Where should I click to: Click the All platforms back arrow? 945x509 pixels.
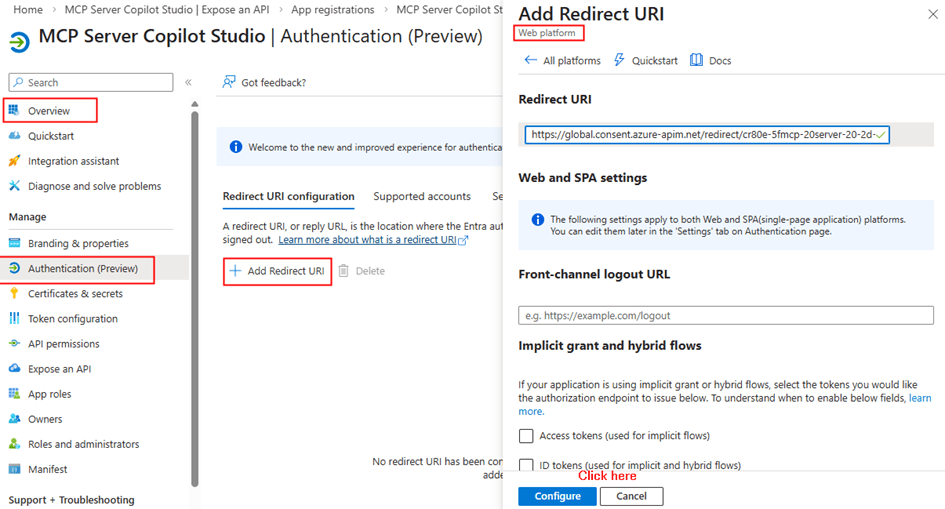pyautogui.click(x=530, y=60)
